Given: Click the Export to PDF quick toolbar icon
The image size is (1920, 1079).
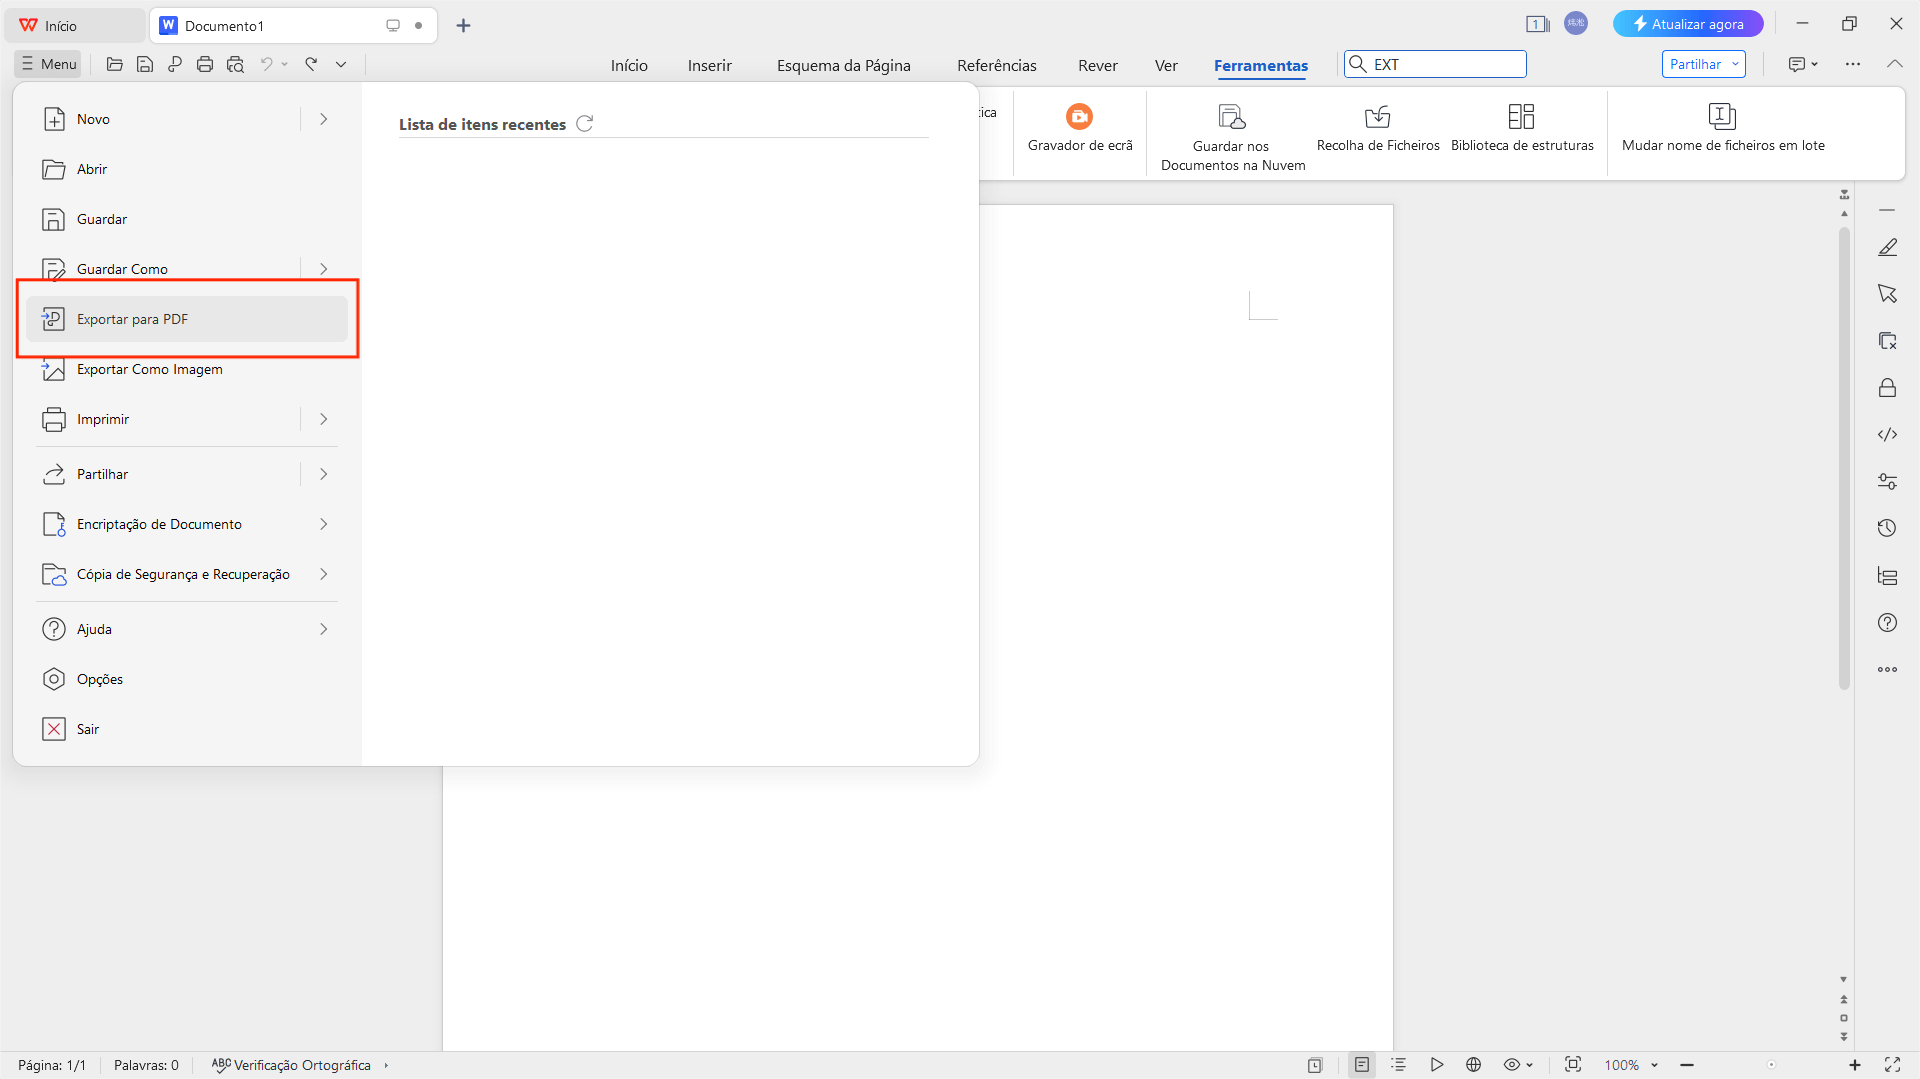Looking at the screenshot, I should tap(175, 64).
